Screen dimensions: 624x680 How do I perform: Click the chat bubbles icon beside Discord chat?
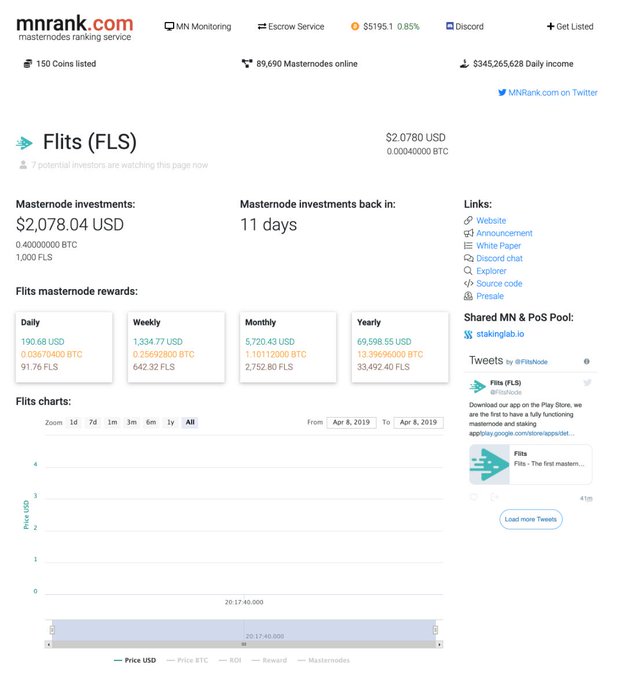468,258
